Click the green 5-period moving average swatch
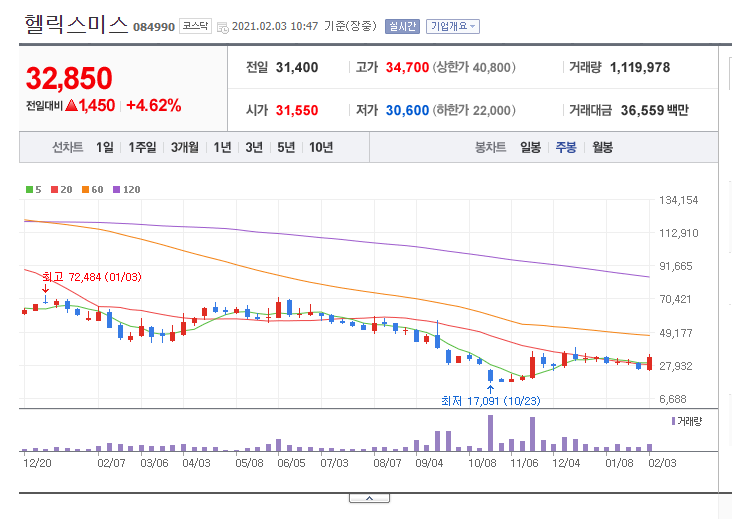 coord(29,189)
